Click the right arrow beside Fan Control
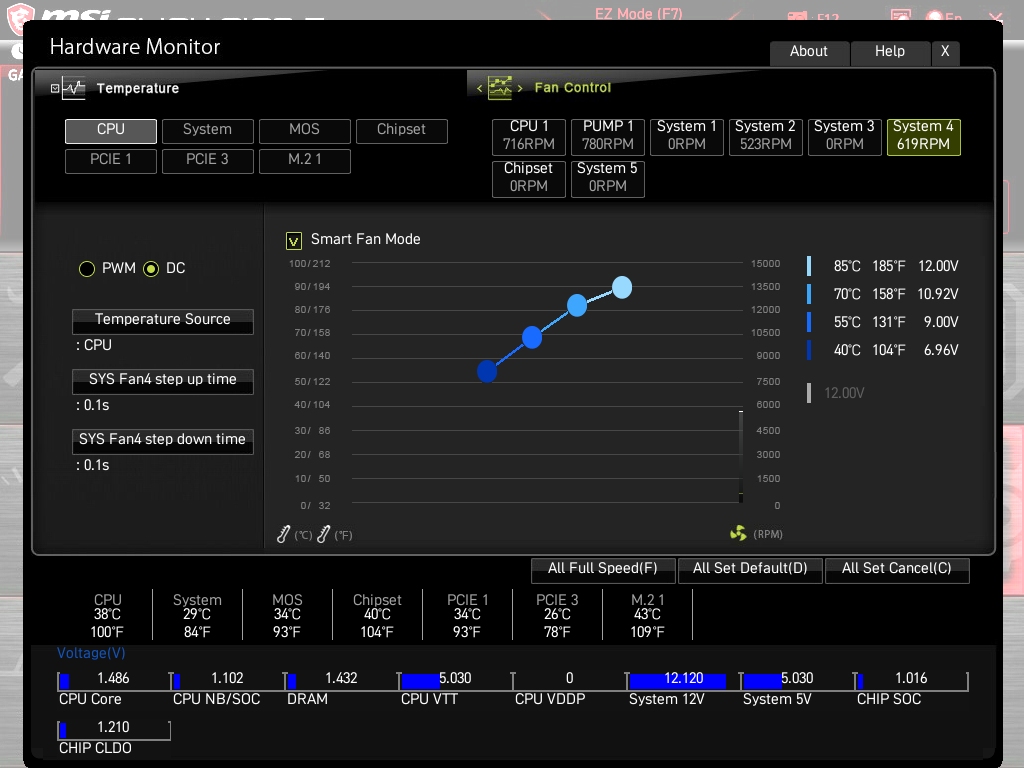 [520, 88]
